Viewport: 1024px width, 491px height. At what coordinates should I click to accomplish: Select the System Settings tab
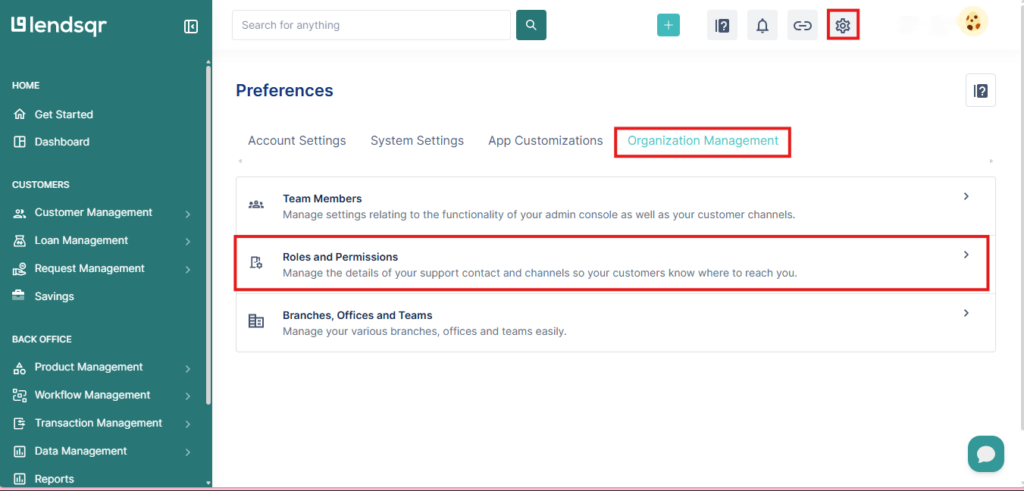417,141
